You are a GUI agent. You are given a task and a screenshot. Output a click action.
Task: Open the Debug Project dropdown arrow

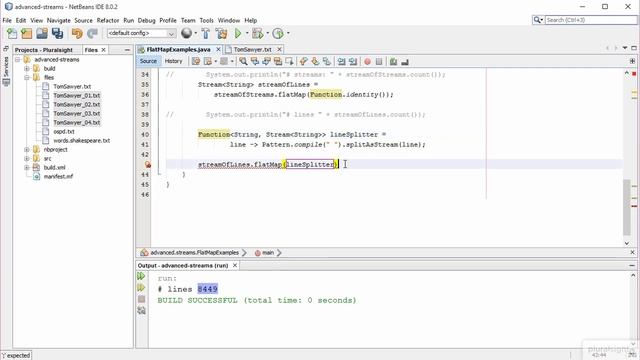pos(268,33)
